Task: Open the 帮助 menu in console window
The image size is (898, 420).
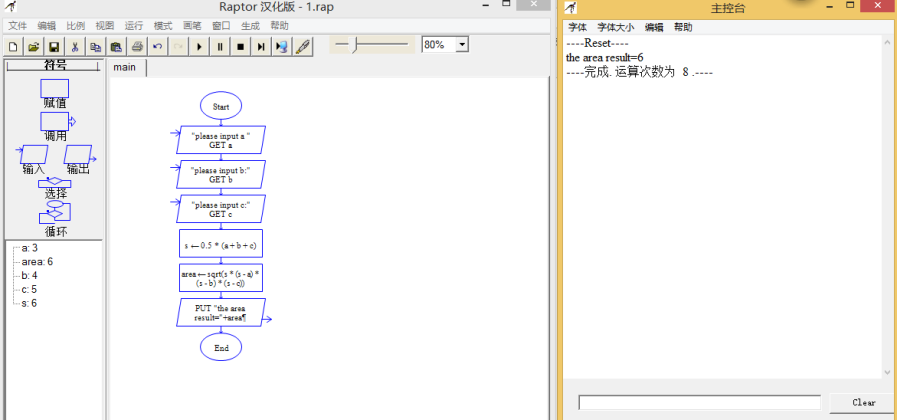Action: coord(683,27)
